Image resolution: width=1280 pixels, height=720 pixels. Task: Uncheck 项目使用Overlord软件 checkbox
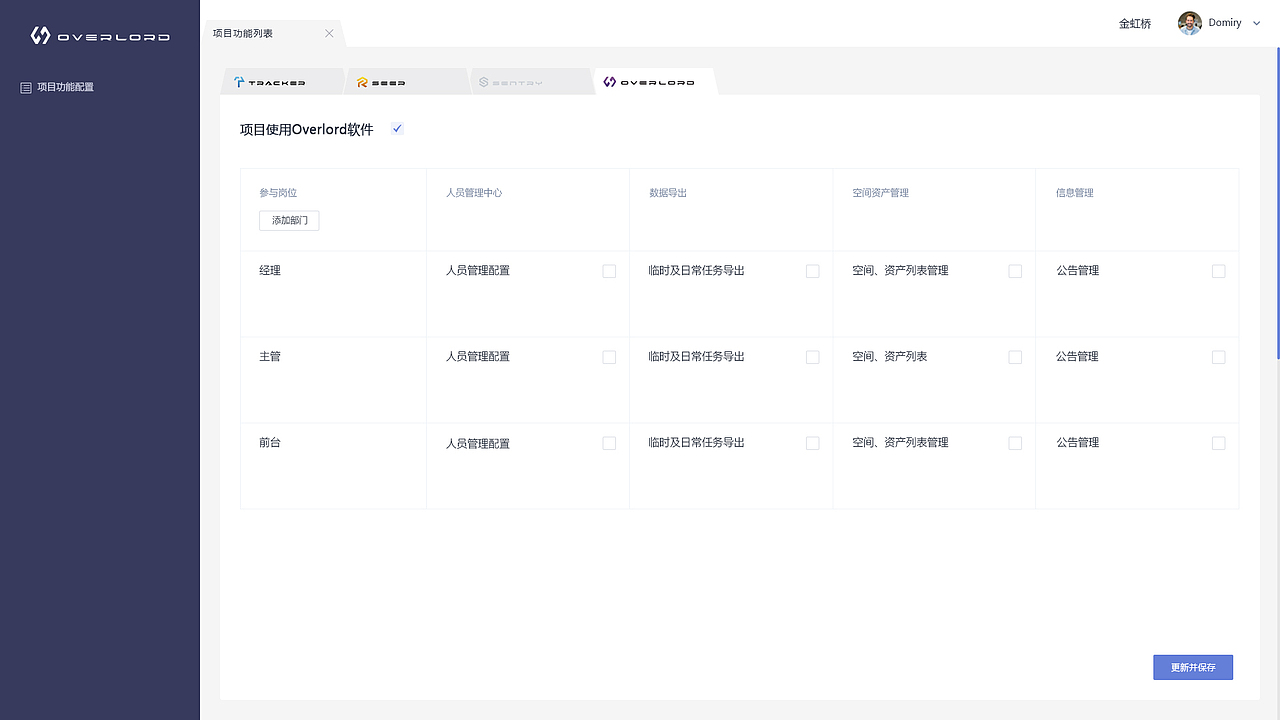point(397,128)
